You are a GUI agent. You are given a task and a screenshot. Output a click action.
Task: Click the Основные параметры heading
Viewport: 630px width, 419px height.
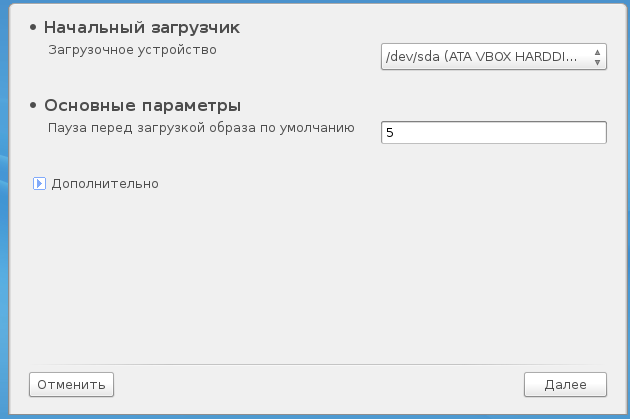(143, 105)
